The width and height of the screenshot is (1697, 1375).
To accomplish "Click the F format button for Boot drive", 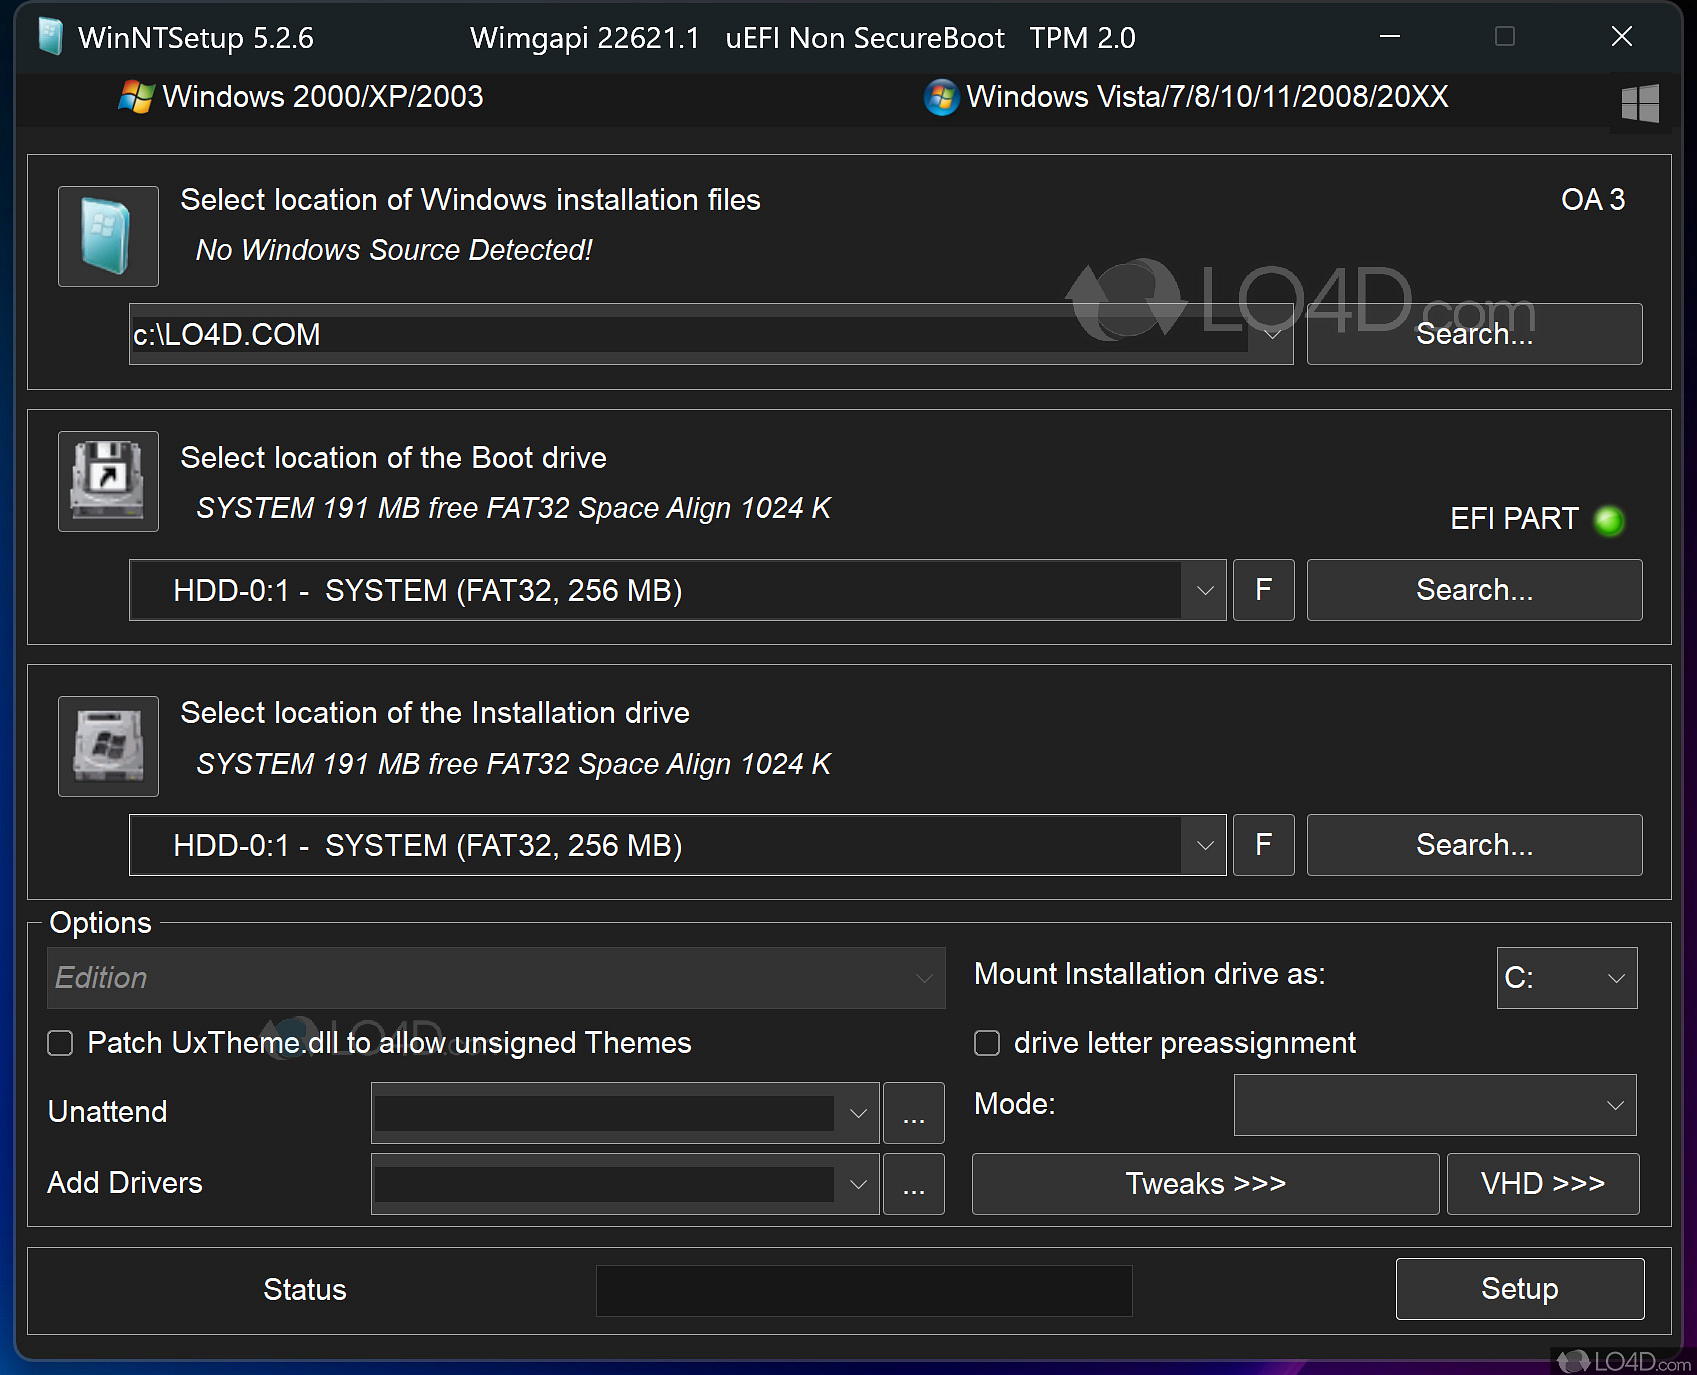I will 1264,590.
